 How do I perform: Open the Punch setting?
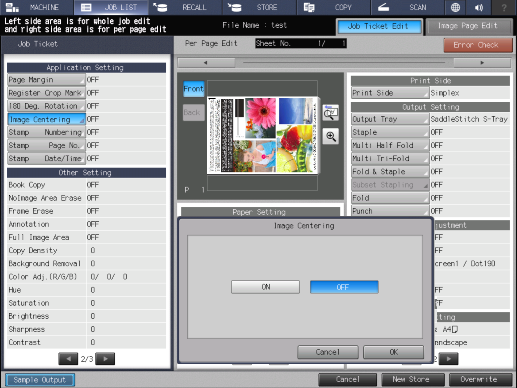click(x=390, y=211)
